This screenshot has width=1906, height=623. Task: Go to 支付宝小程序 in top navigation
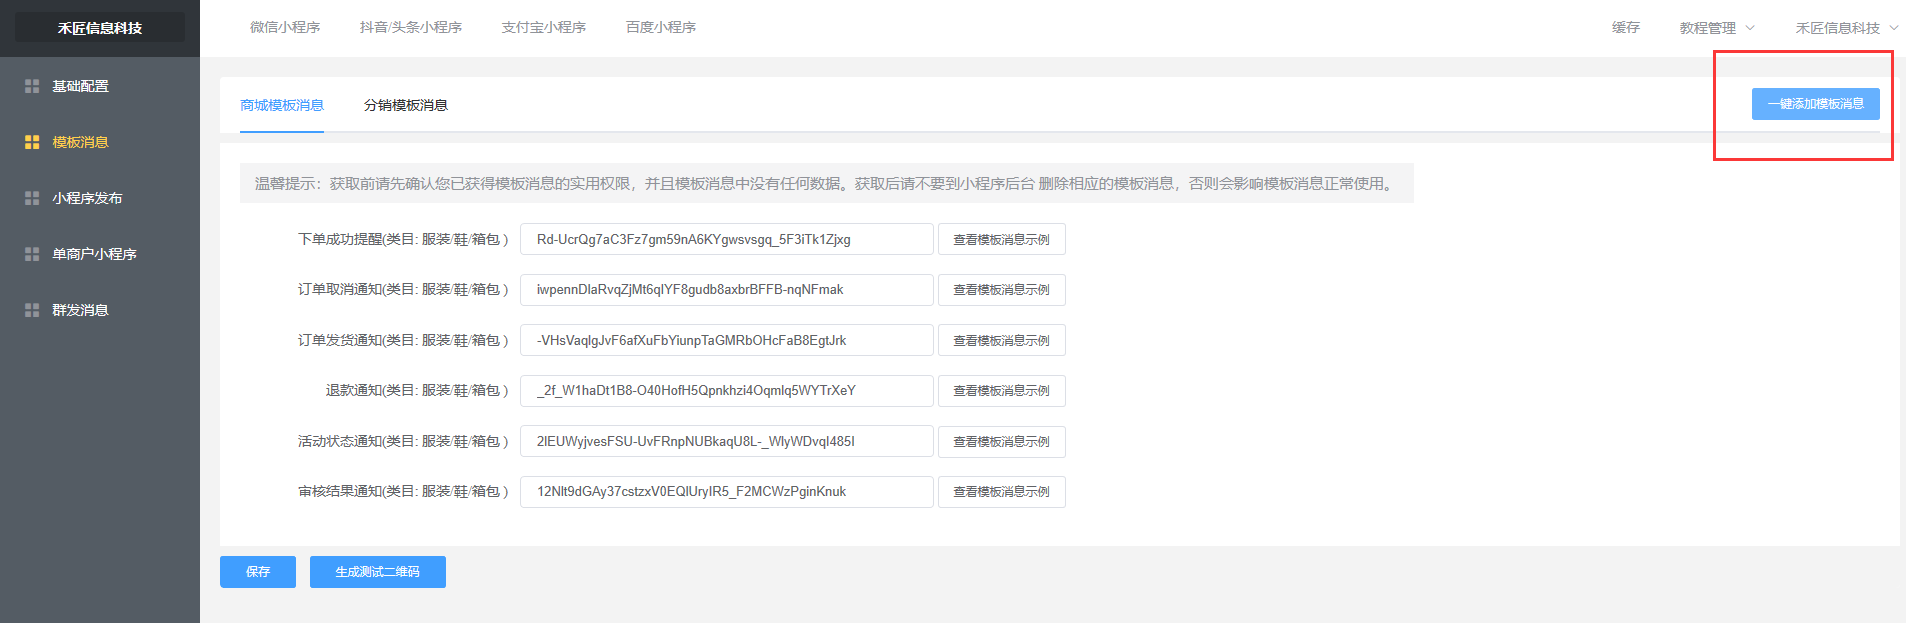(544, 27)
